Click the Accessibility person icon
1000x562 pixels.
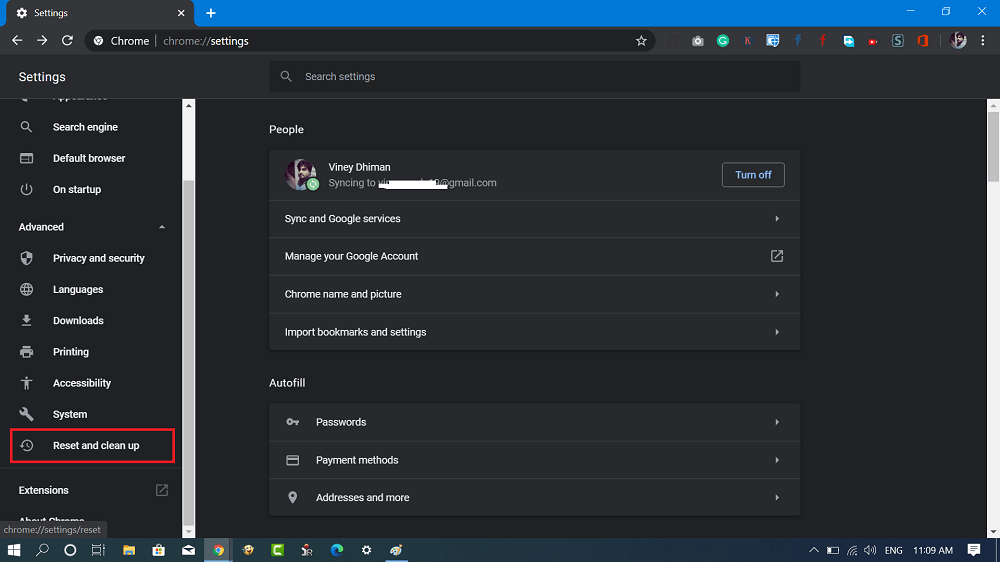[26, 383]
